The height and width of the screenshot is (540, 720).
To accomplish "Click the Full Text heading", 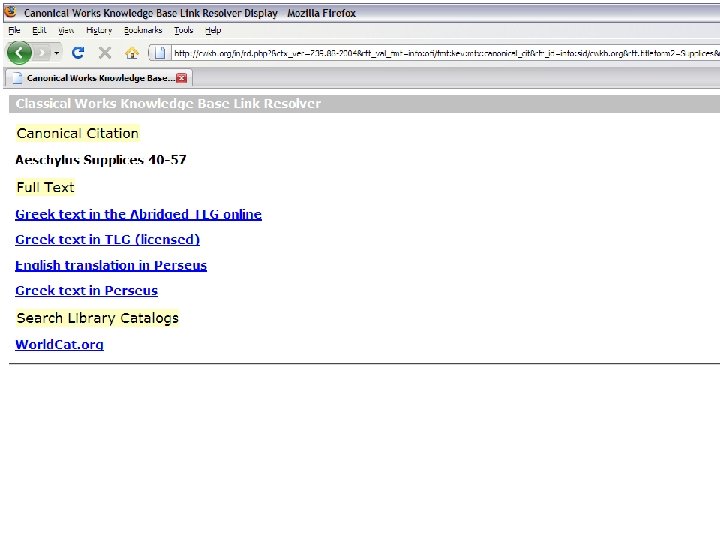I will tap(45, 187).
